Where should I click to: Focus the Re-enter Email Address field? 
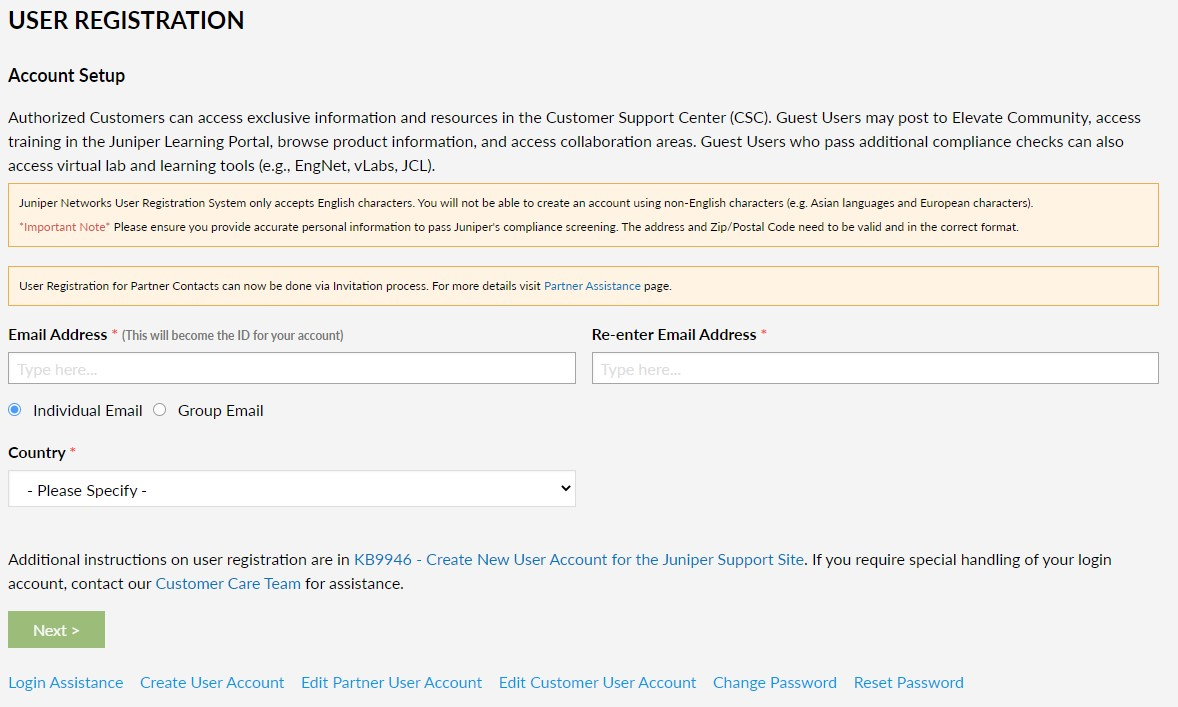(x=874, y=368)
